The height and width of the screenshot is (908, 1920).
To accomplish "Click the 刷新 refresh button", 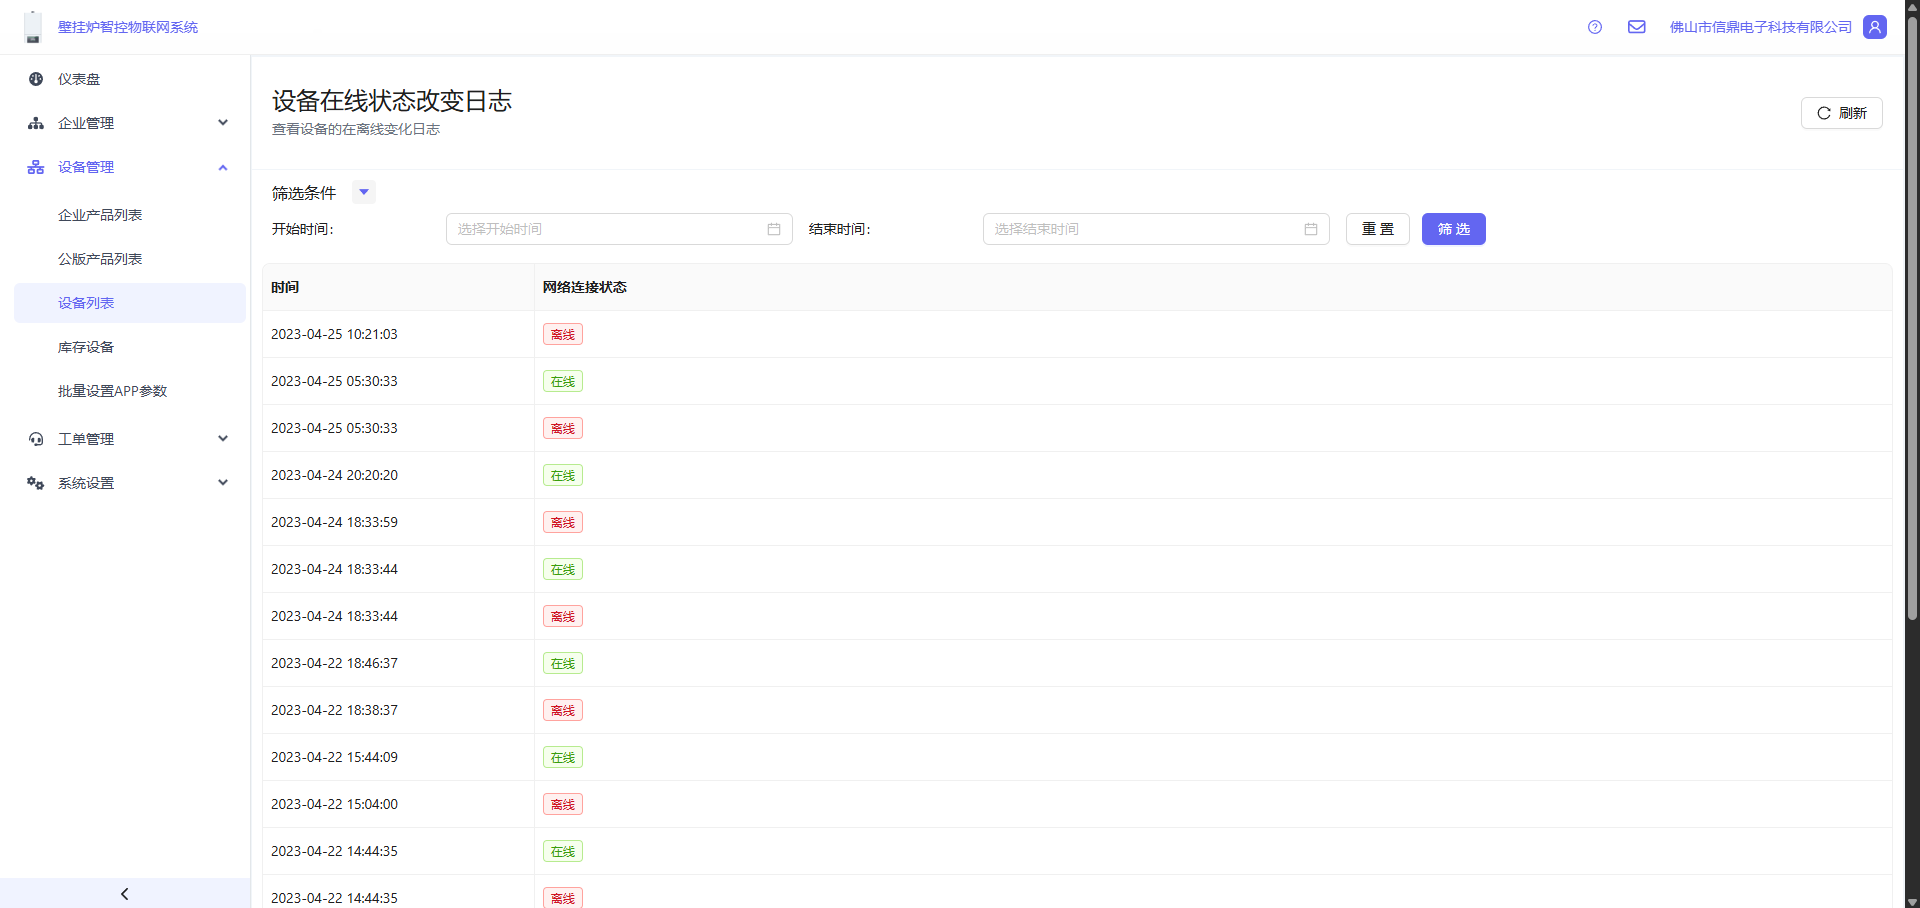I will click(1841, 113).
